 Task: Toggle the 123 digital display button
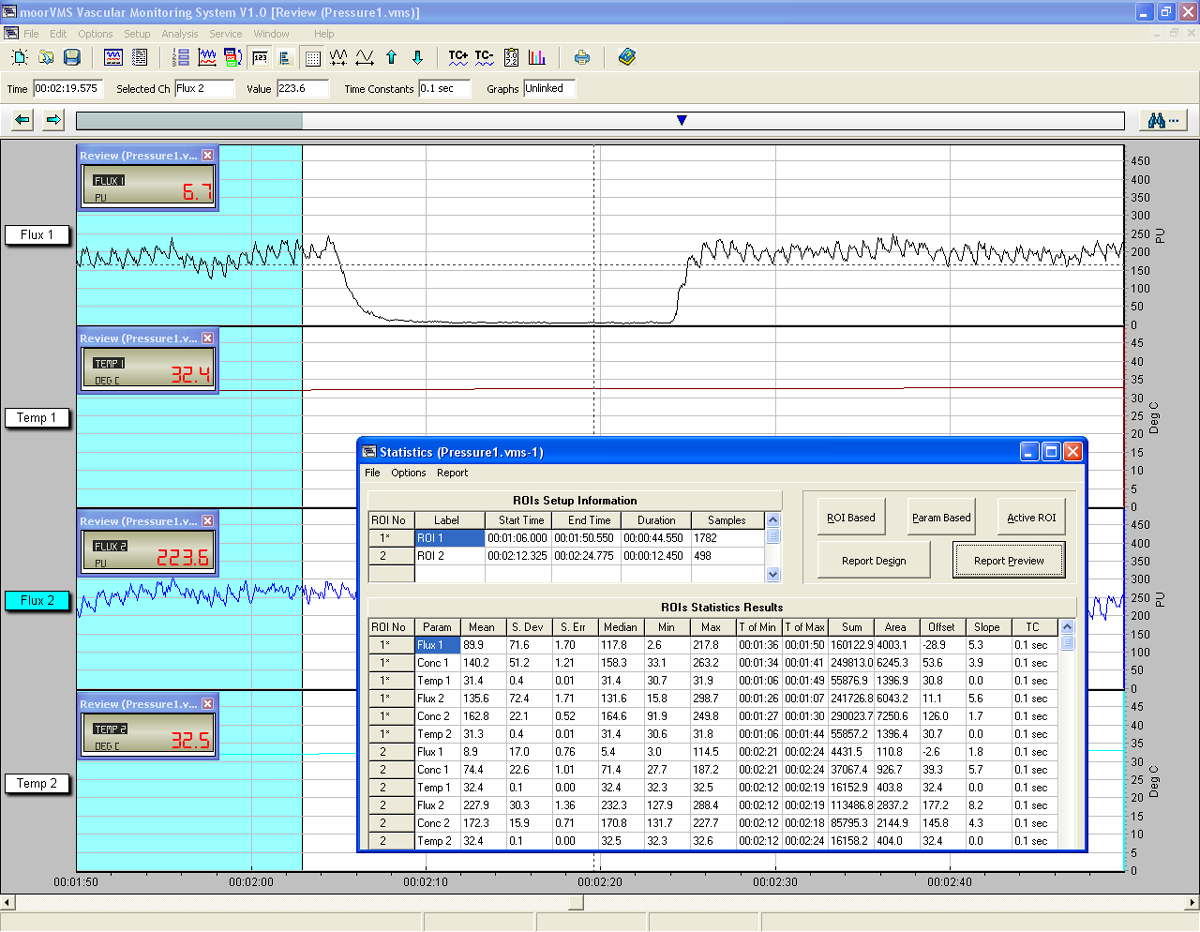coord(260,57)
